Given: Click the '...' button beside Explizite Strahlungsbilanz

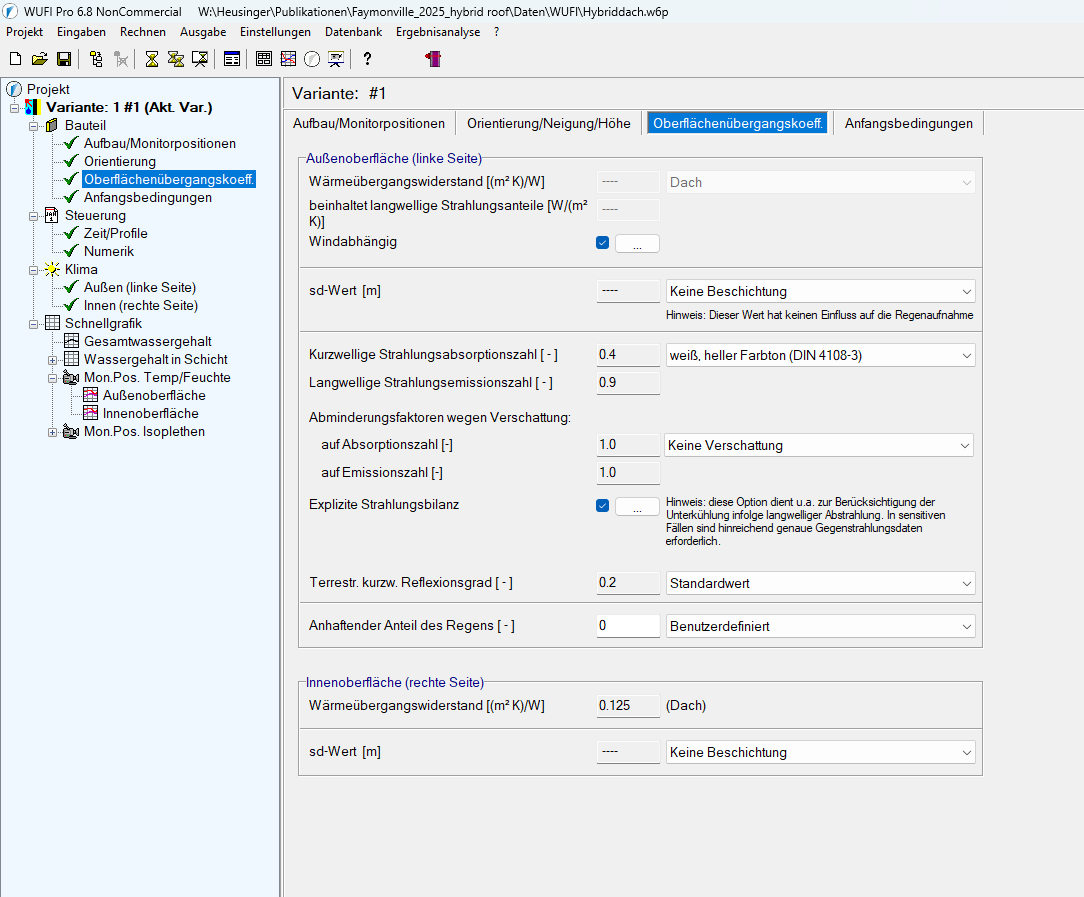Looking at the screenshot, I should (x=637, y=507).
